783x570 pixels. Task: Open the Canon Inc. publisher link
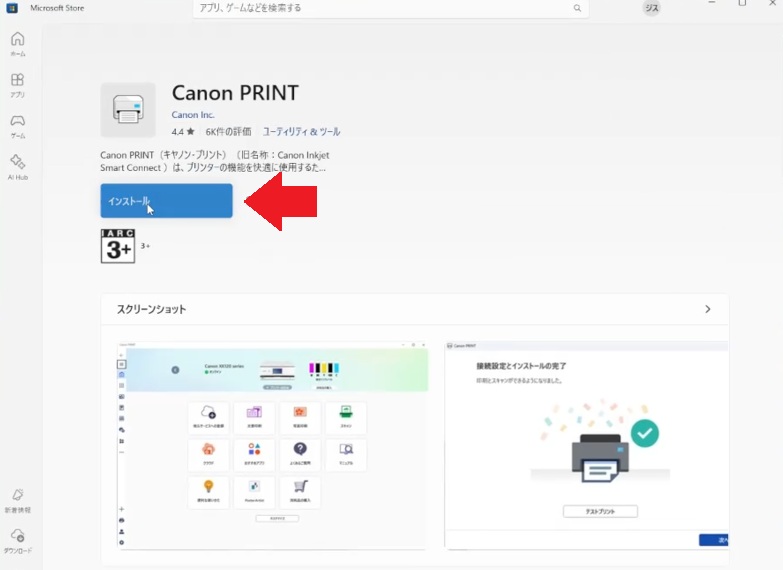[x=193, y=114]
